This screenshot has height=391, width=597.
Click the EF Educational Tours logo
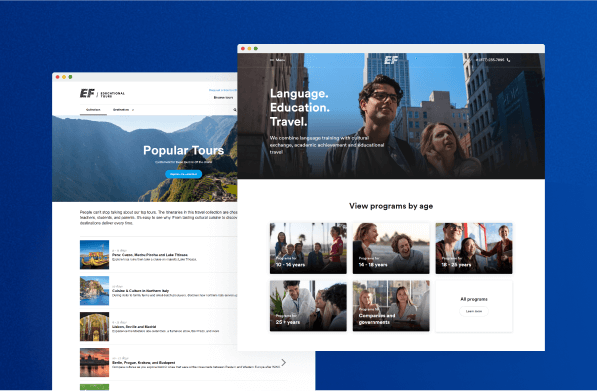pyautogui.click(x=102, y=93)
